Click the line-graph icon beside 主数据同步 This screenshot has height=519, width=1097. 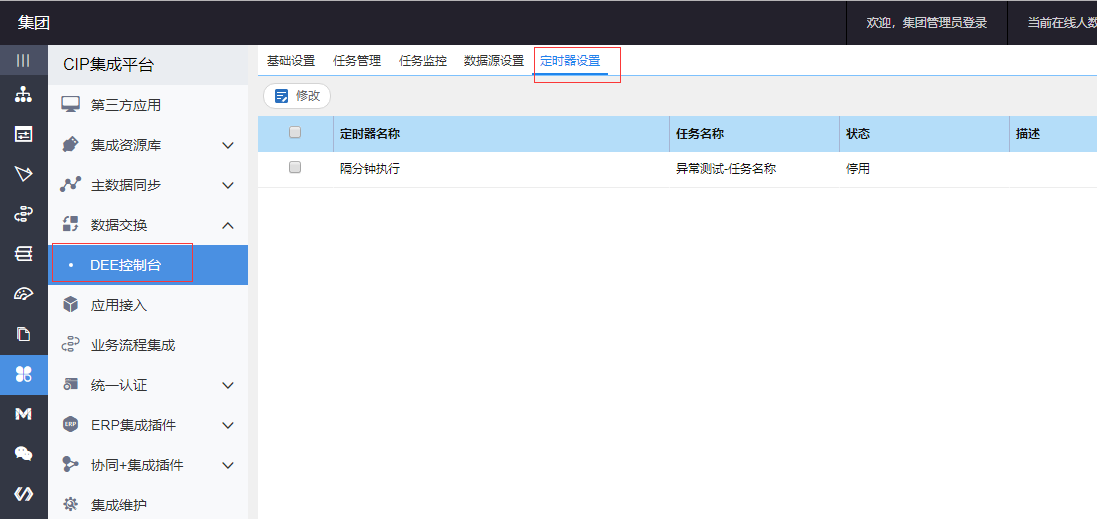pyautogui.click(x=70, y=185)
